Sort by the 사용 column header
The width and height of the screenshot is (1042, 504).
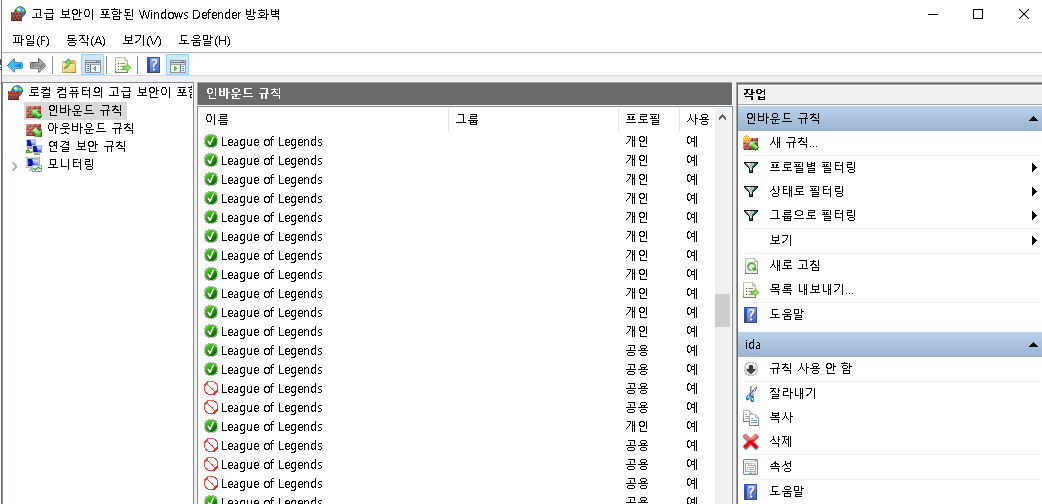pyautogui.click(x=696, y=120)
